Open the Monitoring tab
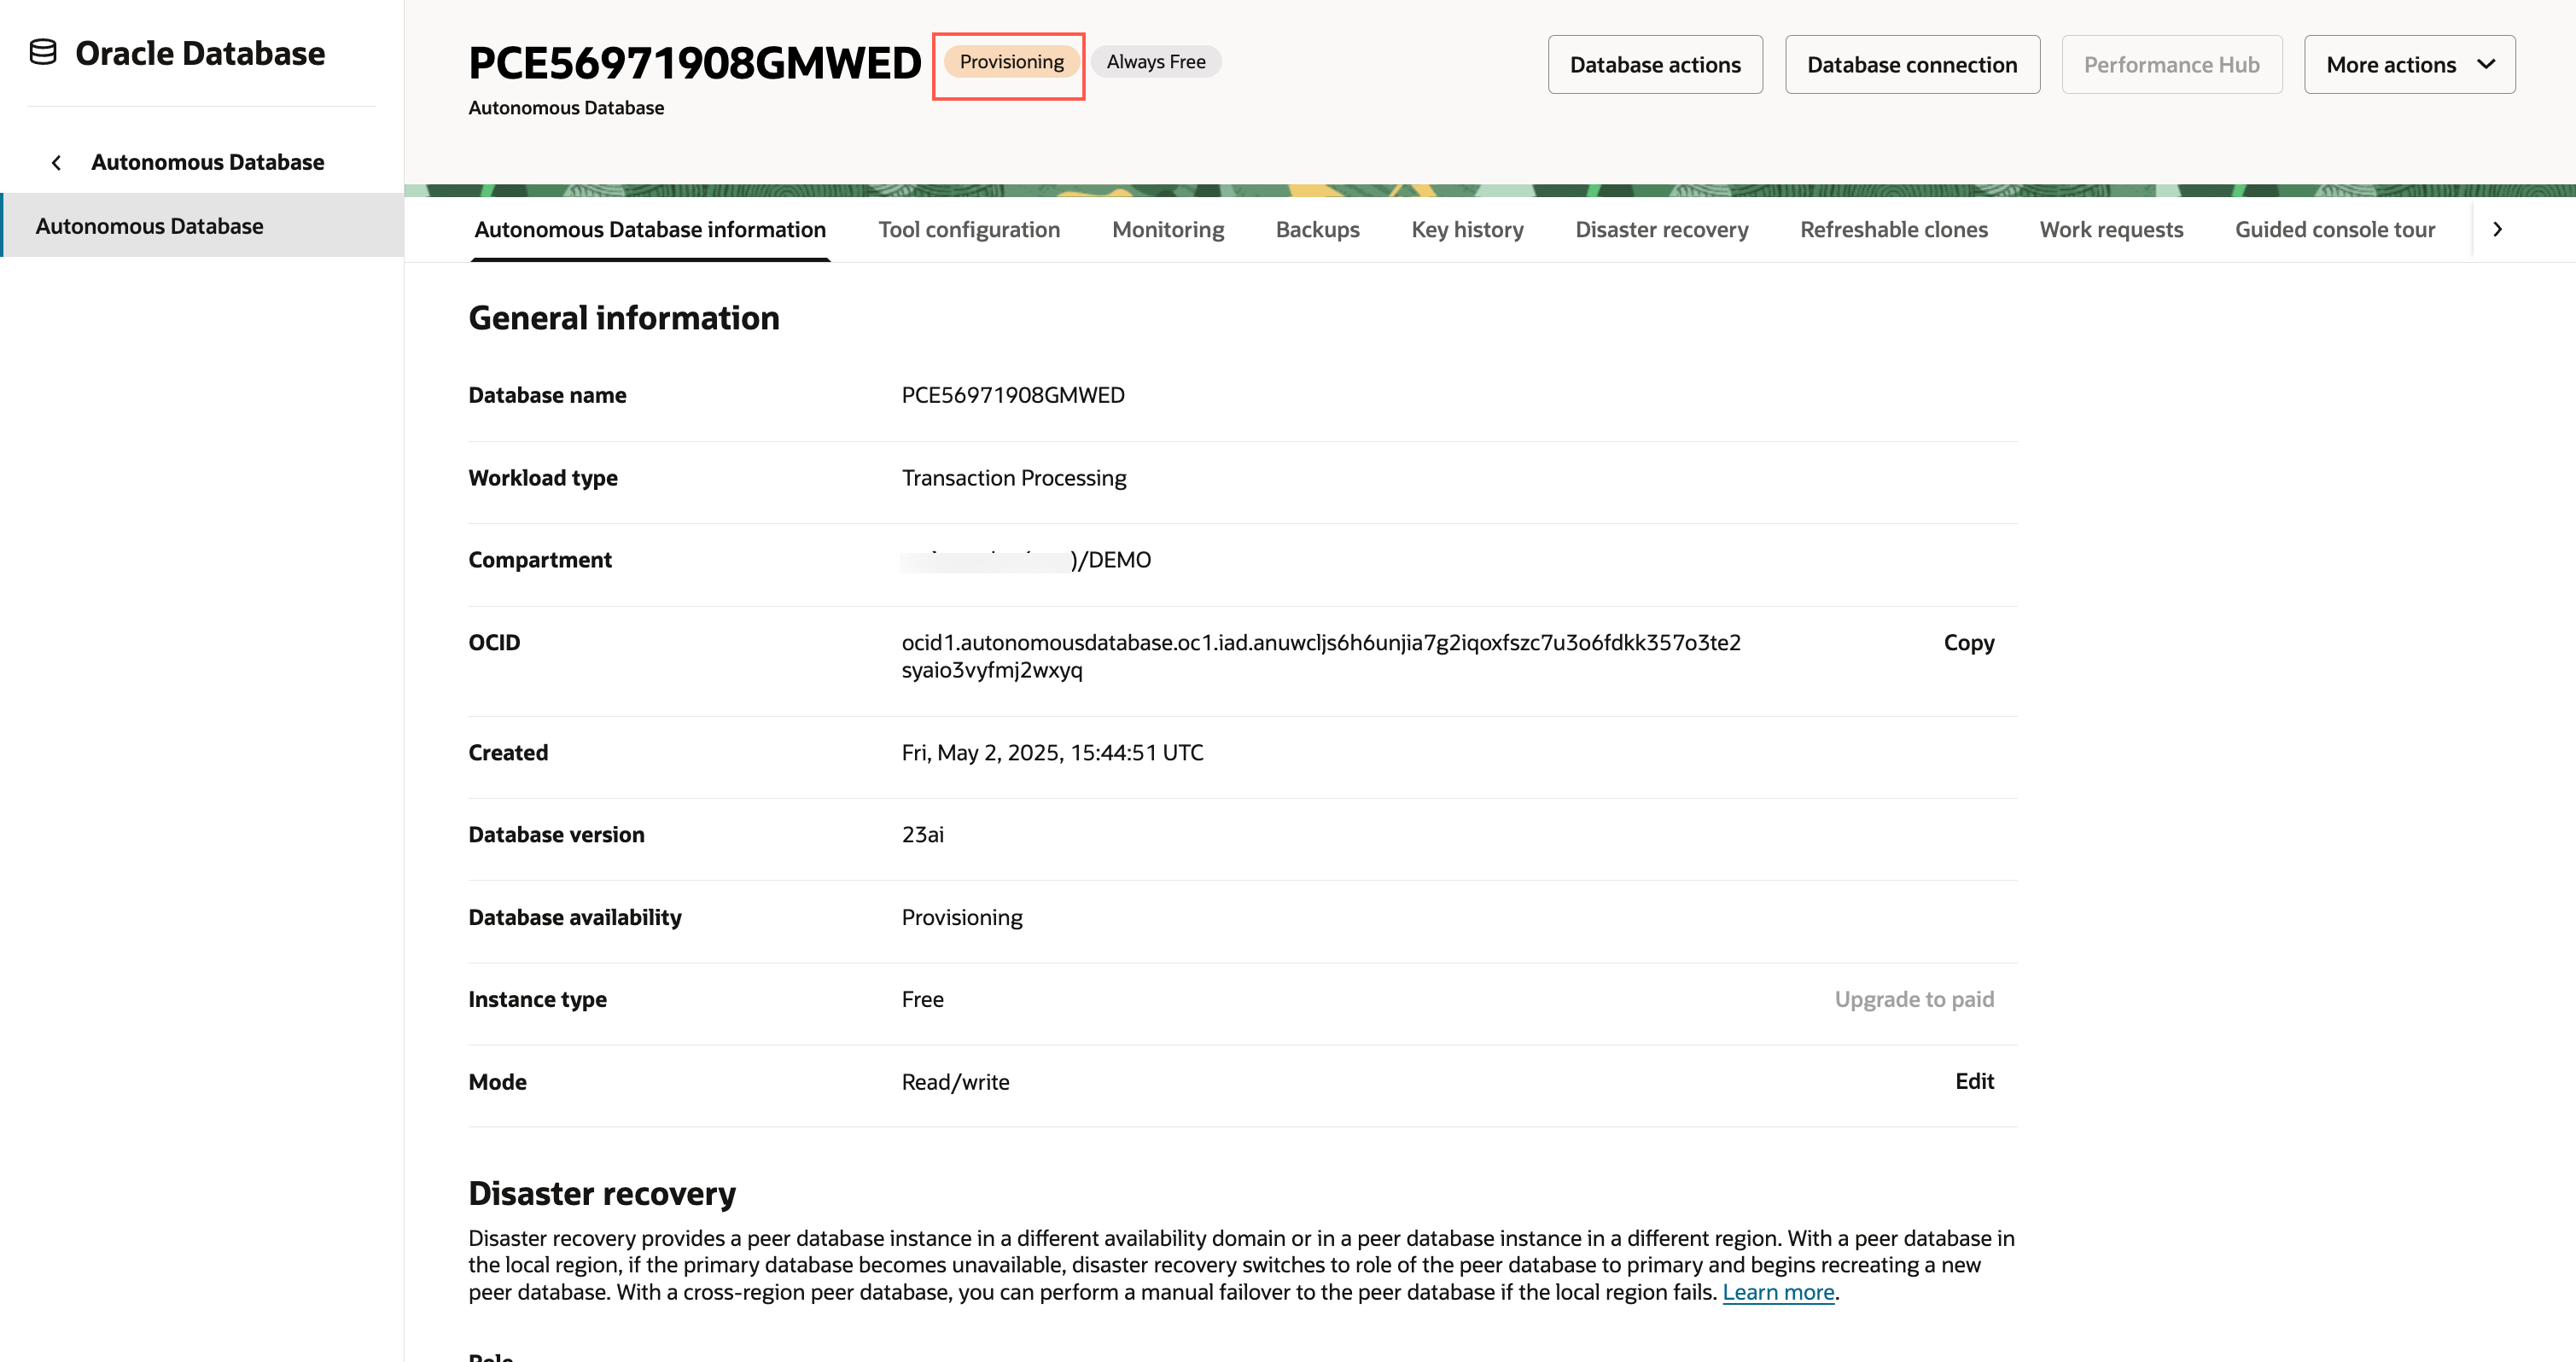The height and width of the screenshot is (1362, 2576). click(1167, 230)
